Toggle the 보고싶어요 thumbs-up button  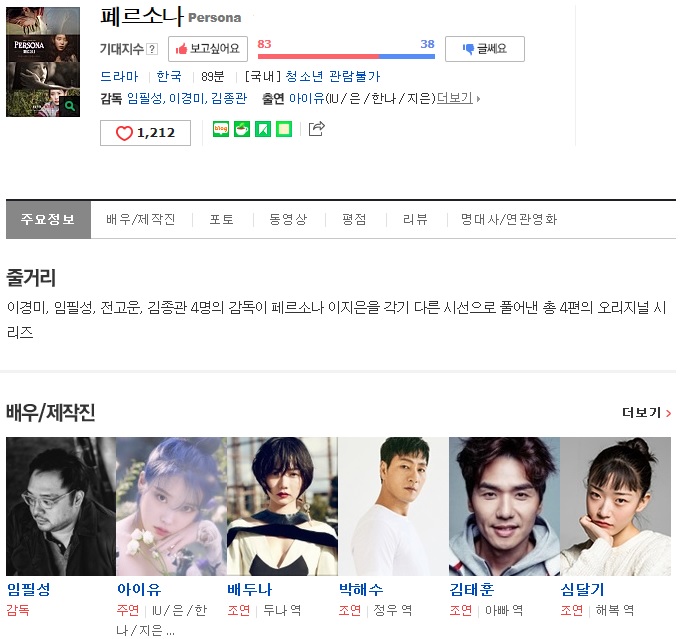[208, 49]
